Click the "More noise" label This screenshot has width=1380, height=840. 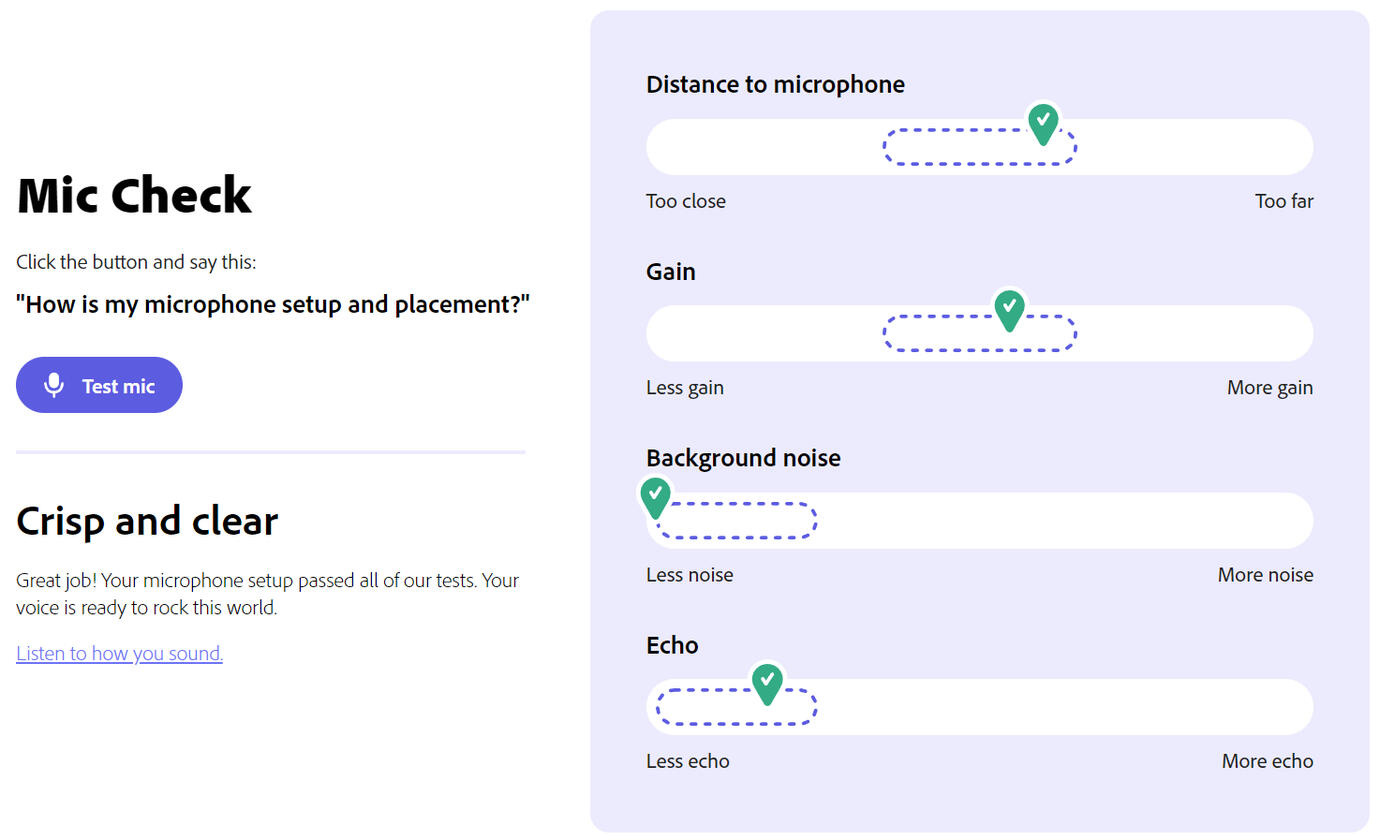pyautogui.click(x=1265, y=575)
